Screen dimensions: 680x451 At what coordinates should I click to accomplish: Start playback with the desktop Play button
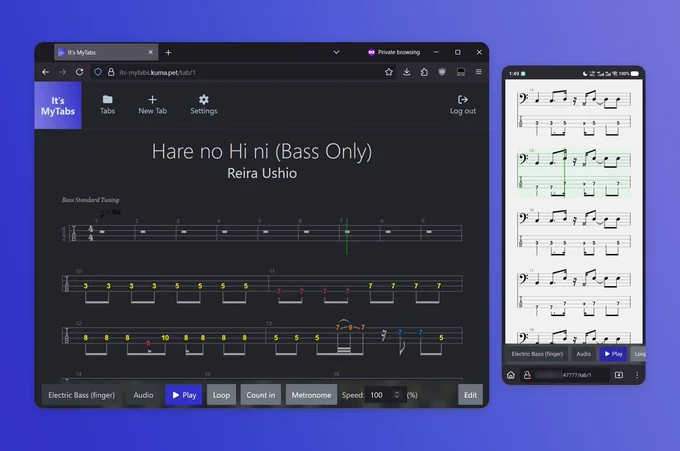tap(184, 395)
